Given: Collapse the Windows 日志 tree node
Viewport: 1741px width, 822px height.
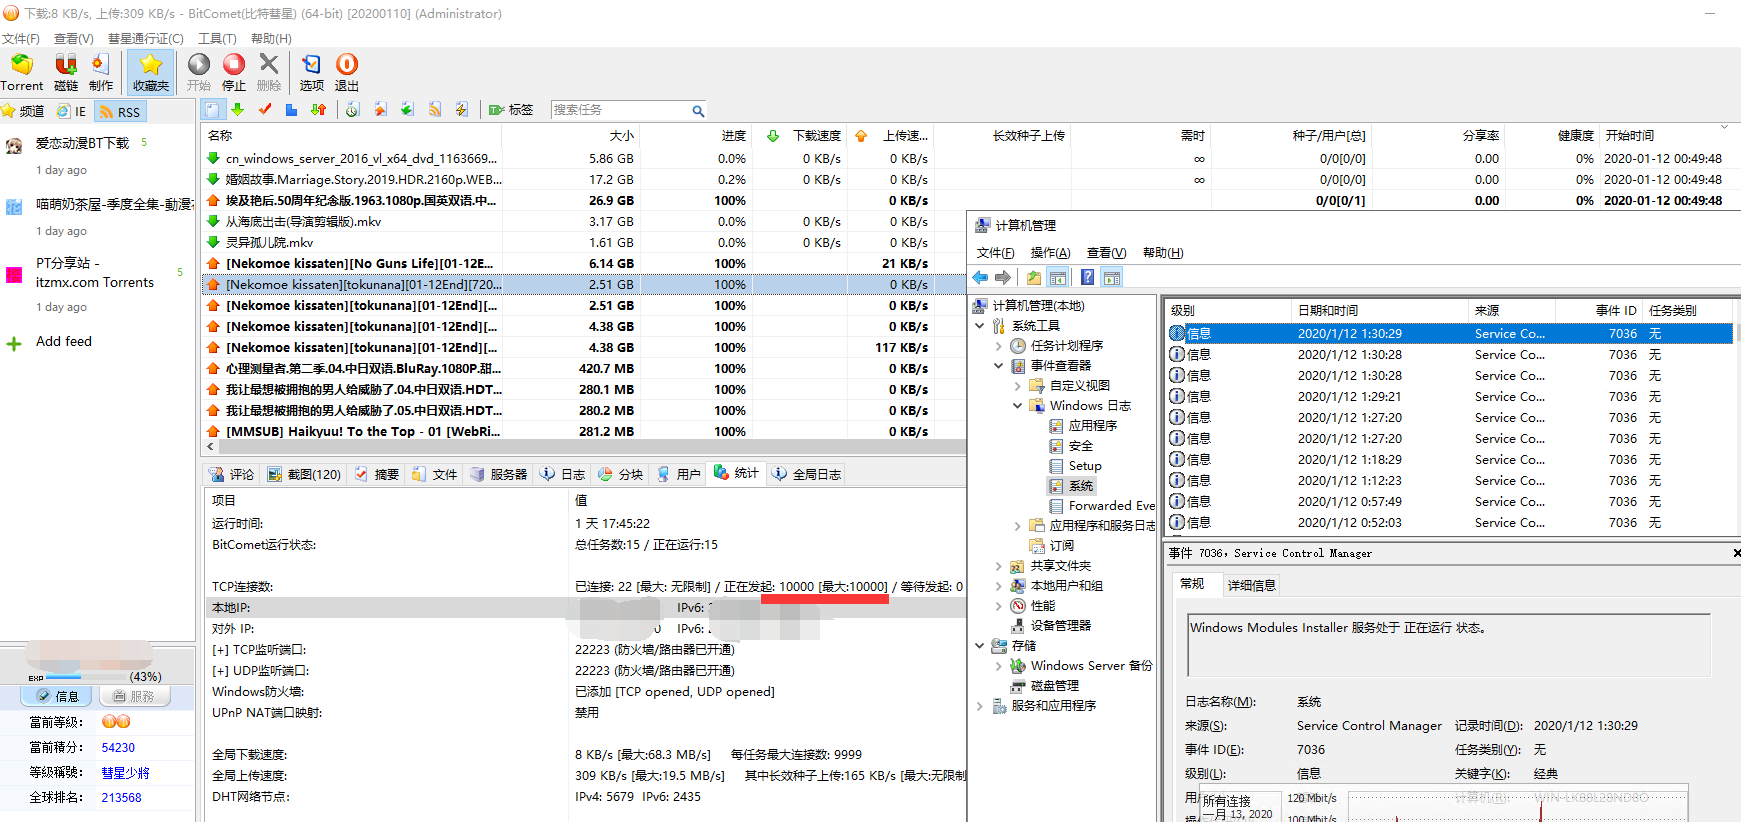Looking at the screenshot, I should point(1018,406).
